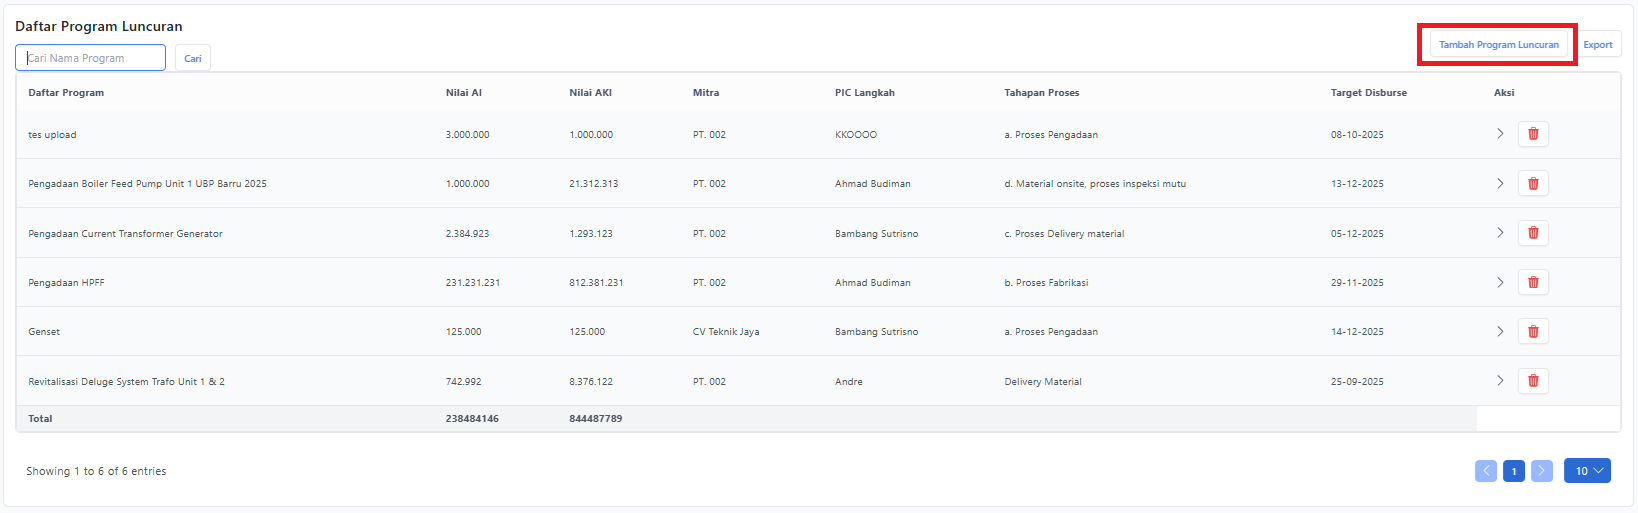Go to the previous page arrow

(1485, 471)
